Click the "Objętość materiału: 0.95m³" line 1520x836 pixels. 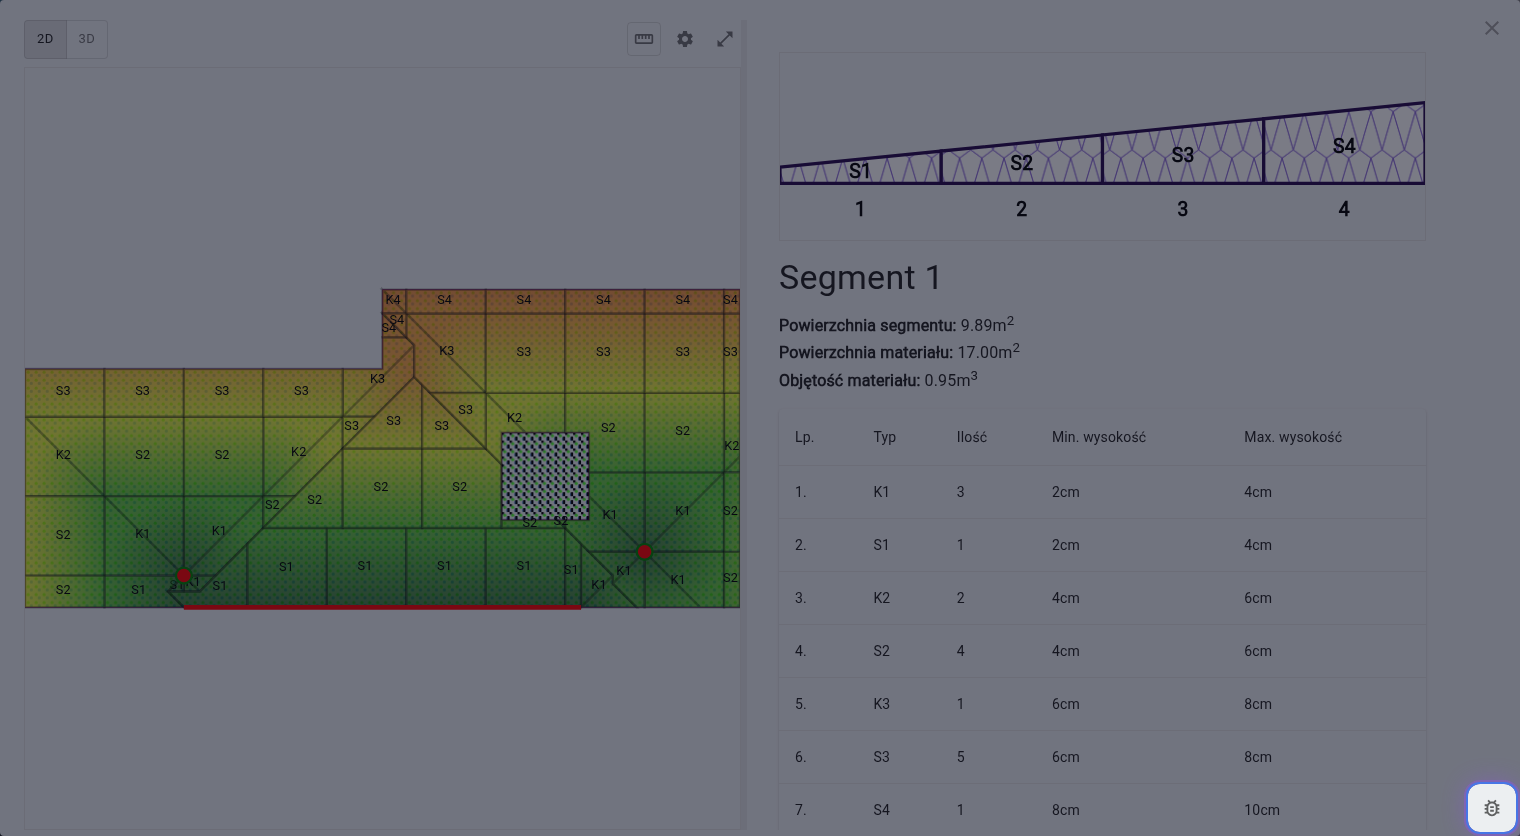[x=878, y=380]
